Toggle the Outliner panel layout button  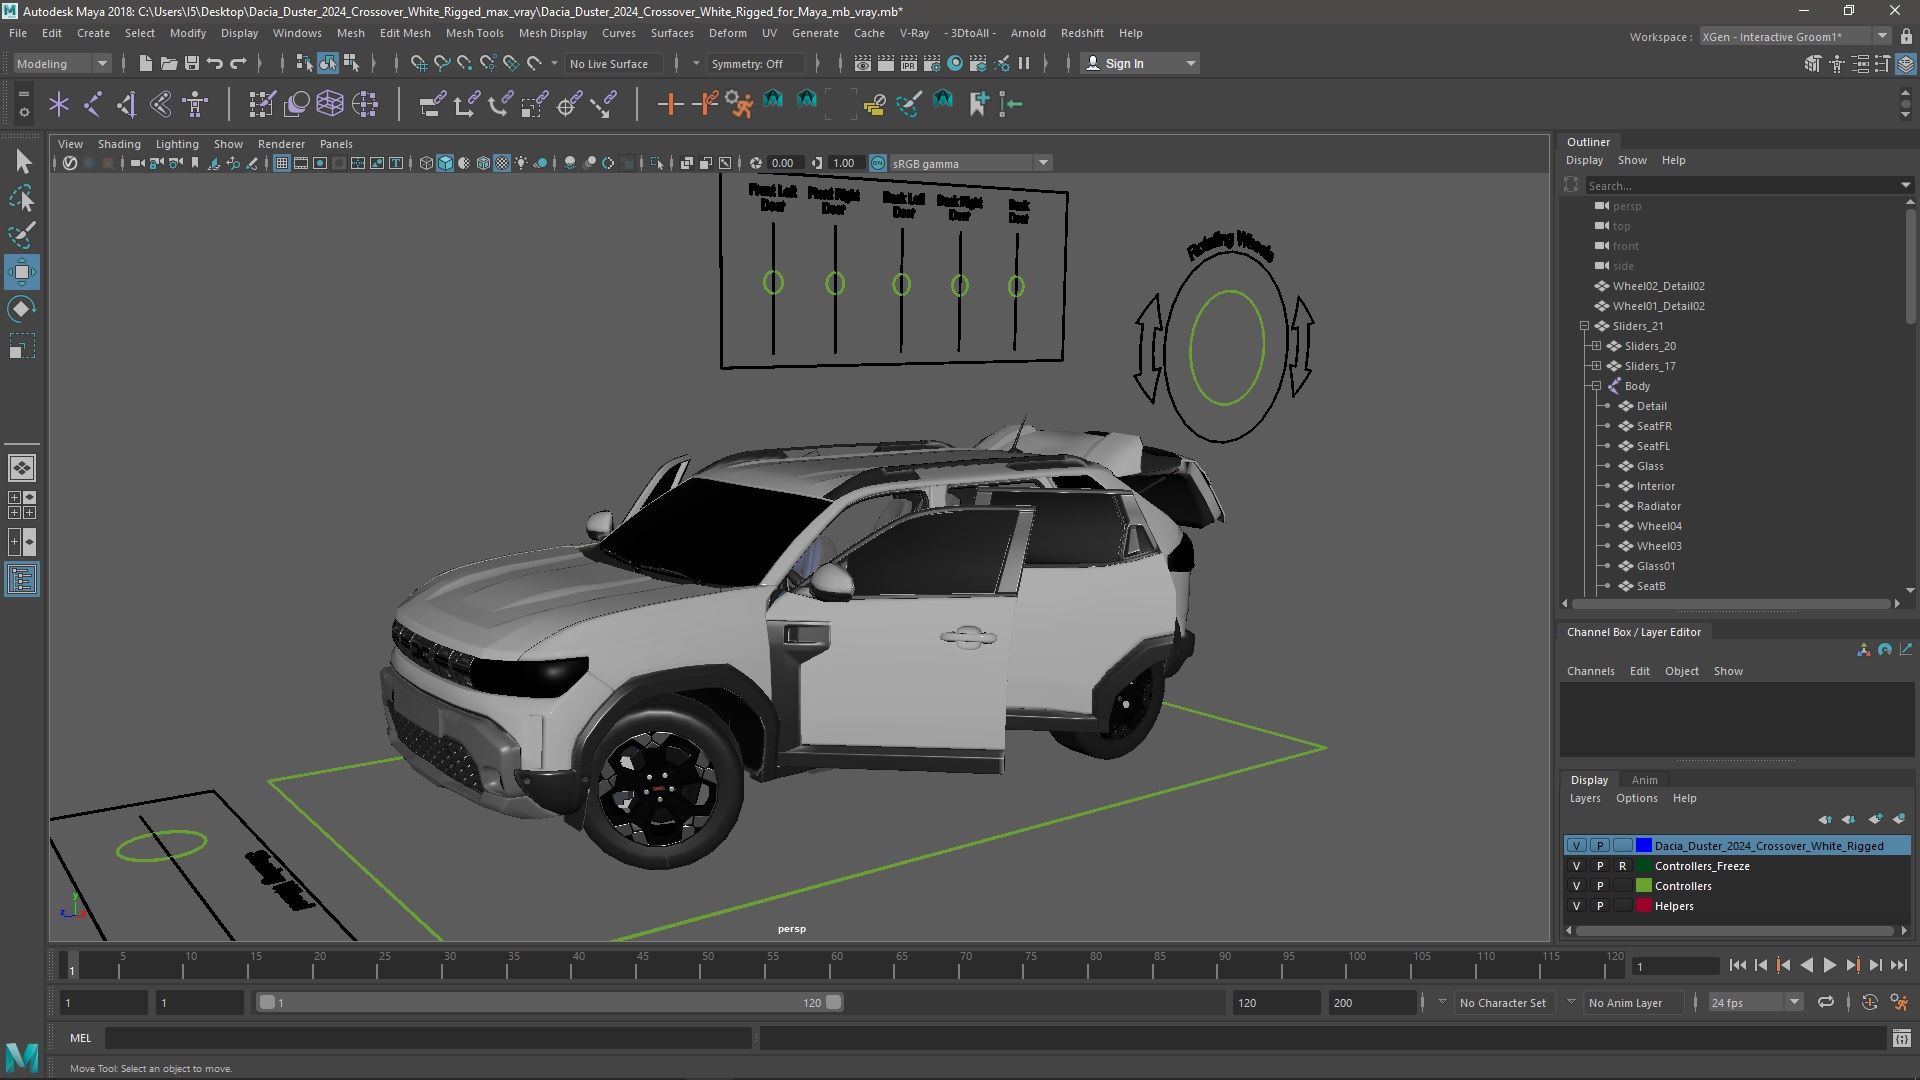(x=22, y=580)
